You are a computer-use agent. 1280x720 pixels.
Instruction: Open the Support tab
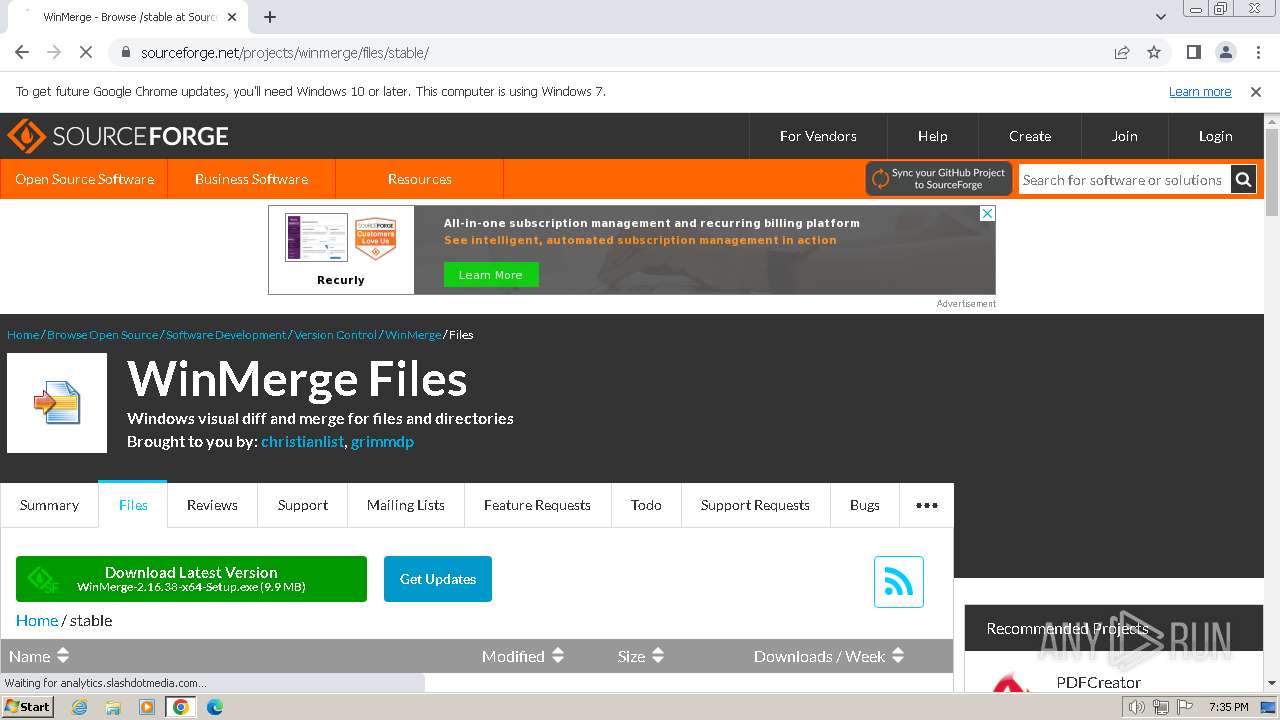click(303, 505)
